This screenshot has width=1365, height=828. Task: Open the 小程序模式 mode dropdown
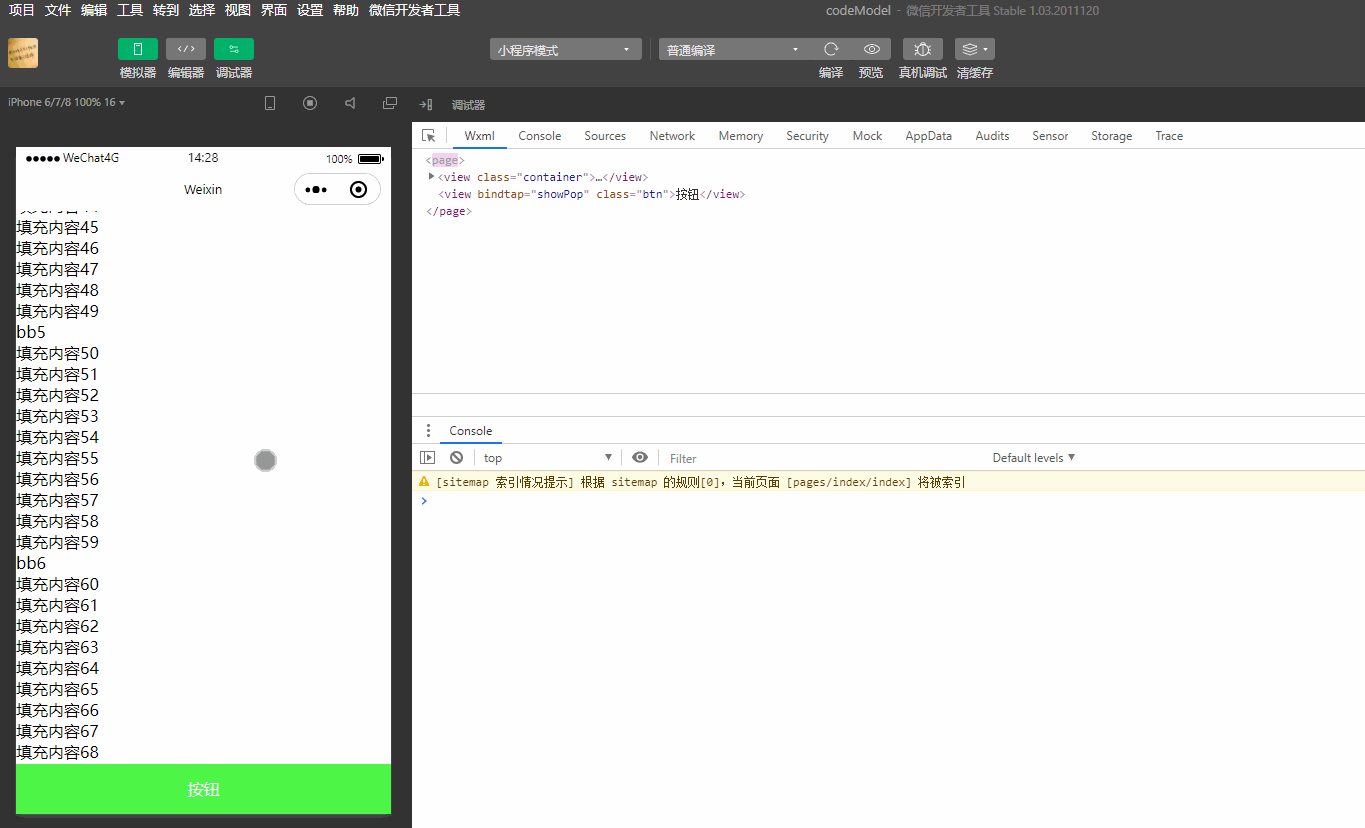click(x=565, y=50)
